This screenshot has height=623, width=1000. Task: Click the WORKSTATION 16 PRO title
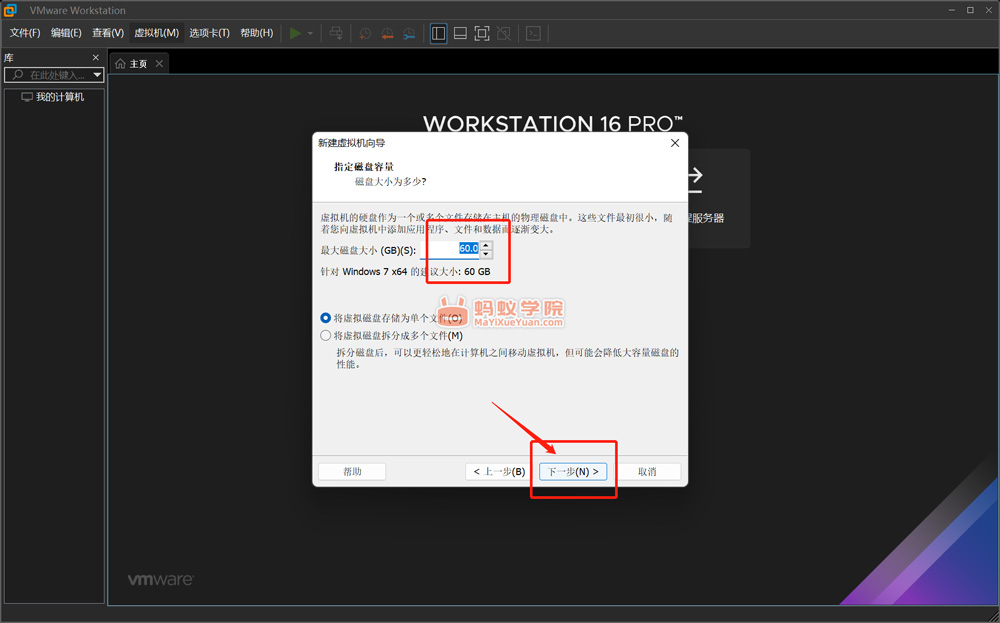pos(553,124)
